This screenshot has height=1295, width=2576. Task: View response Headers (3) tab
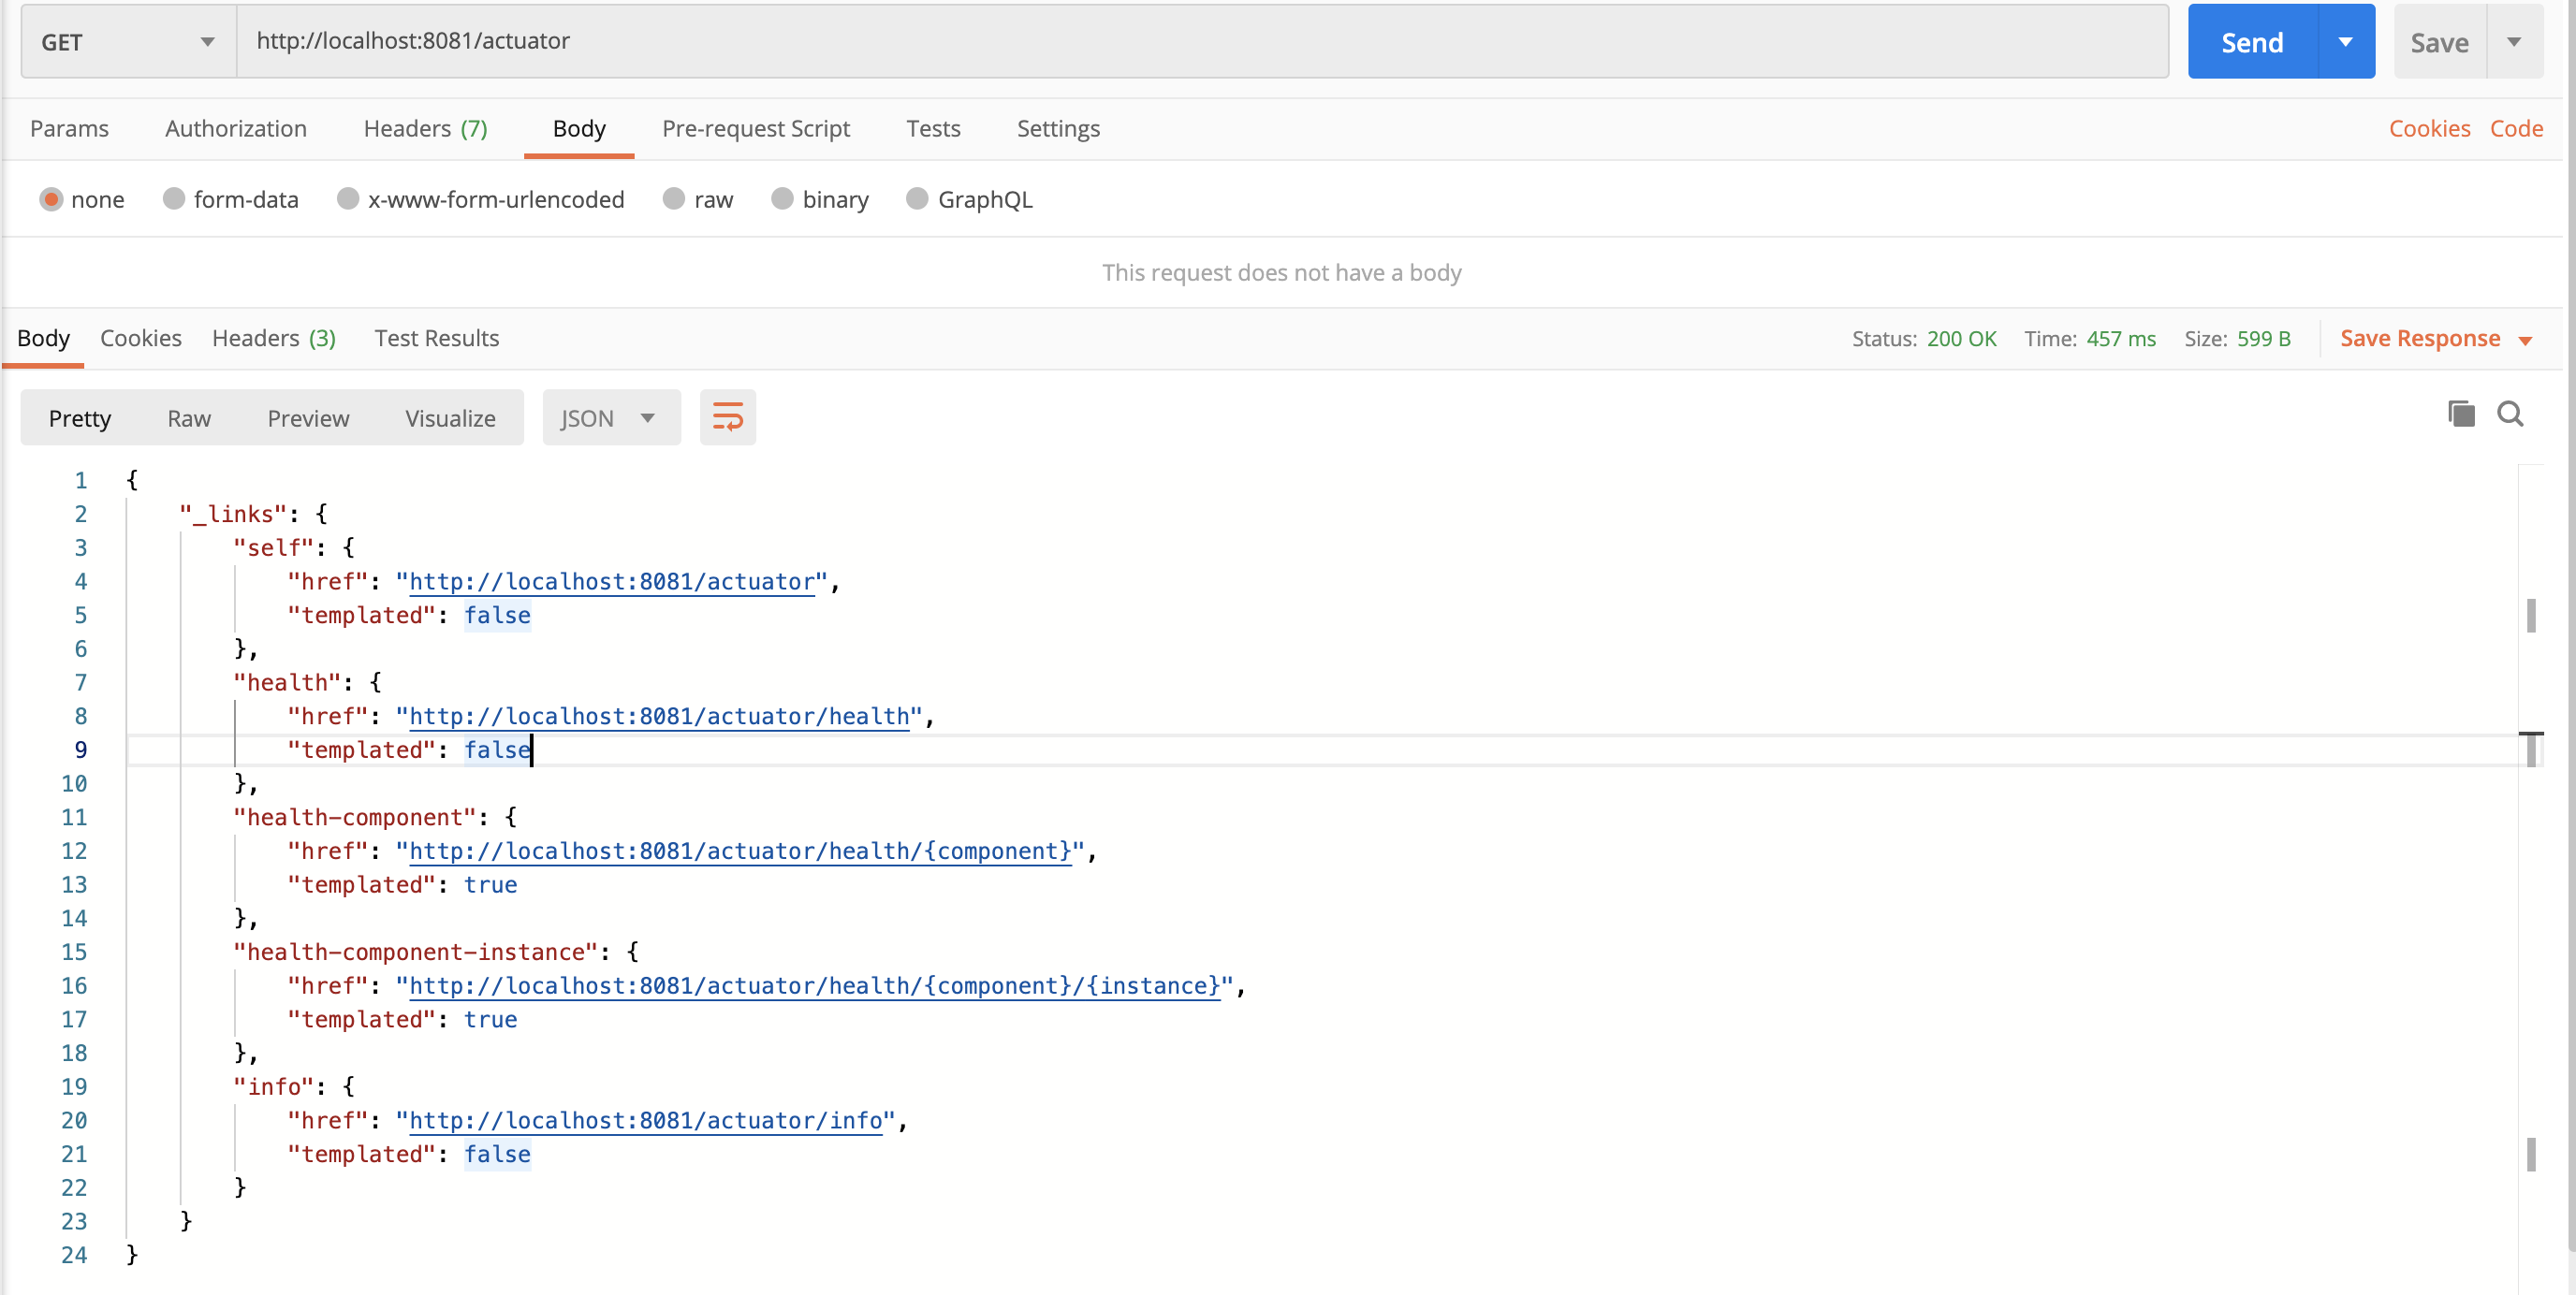coord(273,338)
